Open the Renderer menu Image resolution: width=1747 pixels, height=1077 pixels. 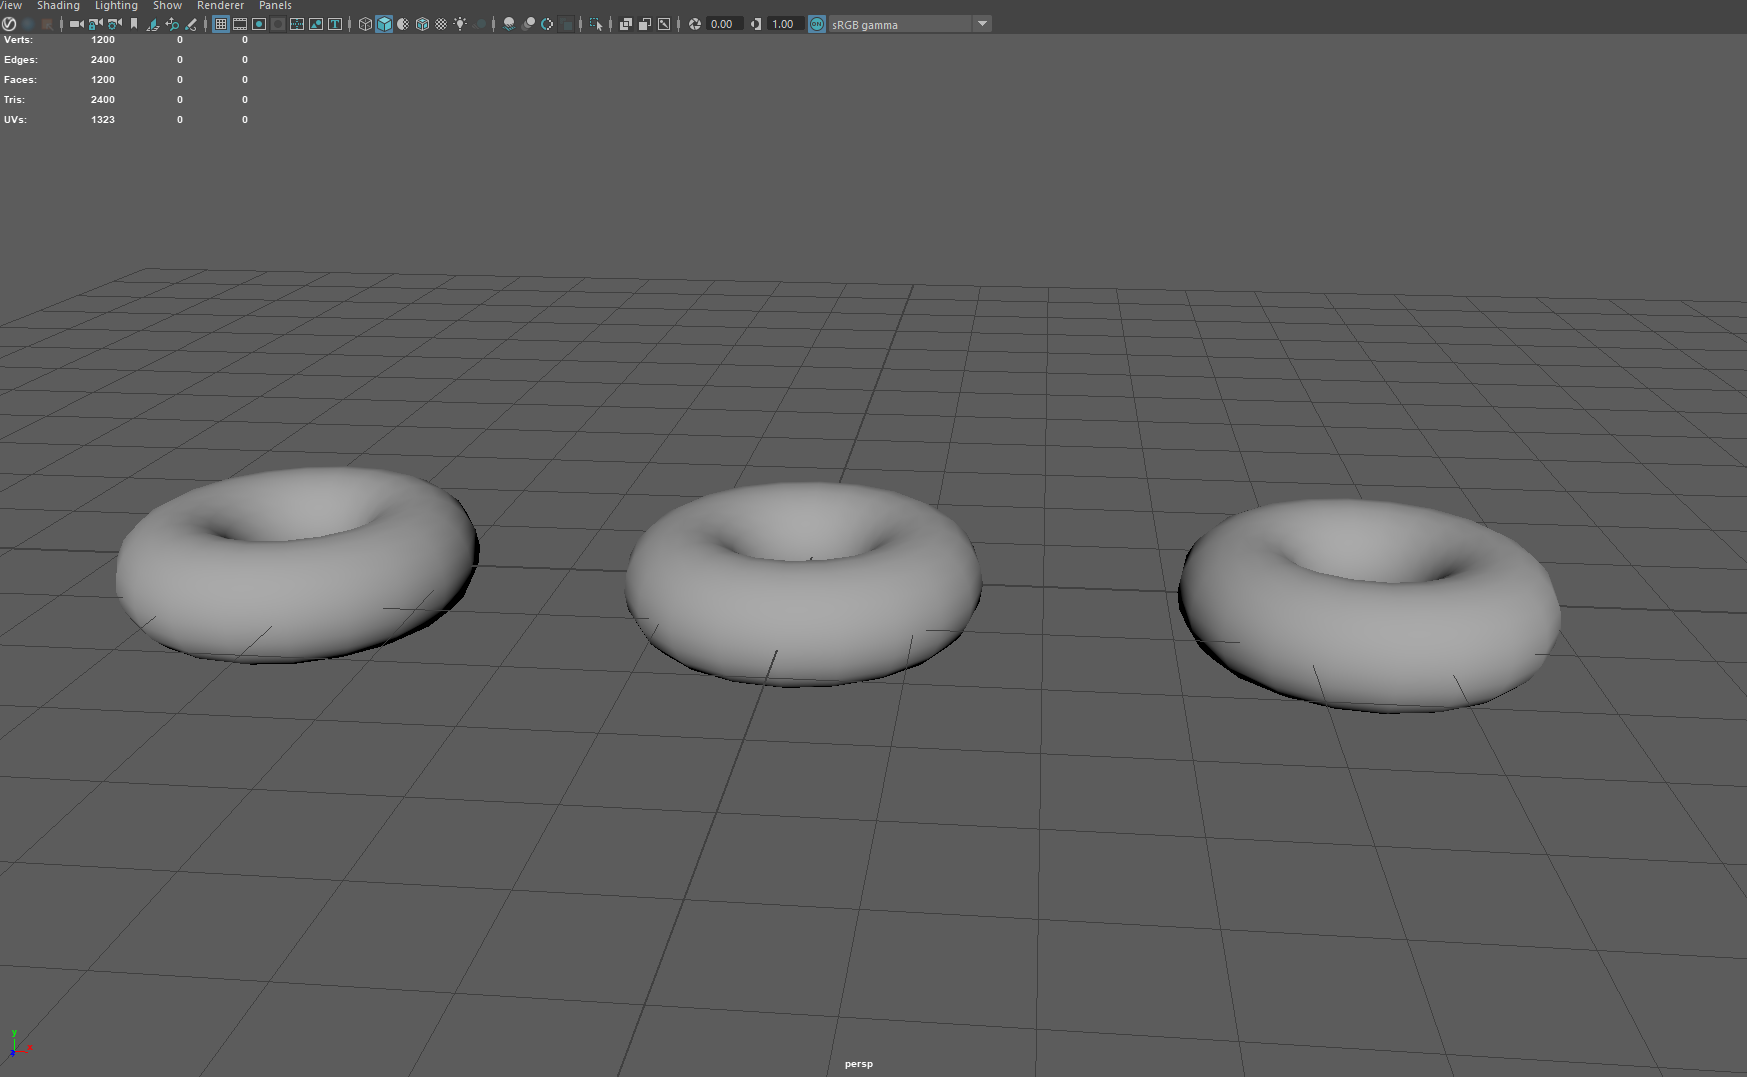[x=220, y=6]
